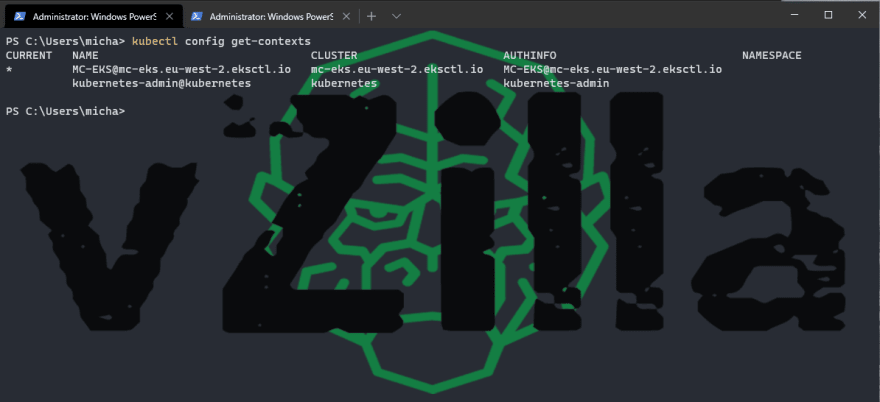Expand the new-tab profile dropdown chevron
Viewport: 880px width, 402px height.
(396, 16)
